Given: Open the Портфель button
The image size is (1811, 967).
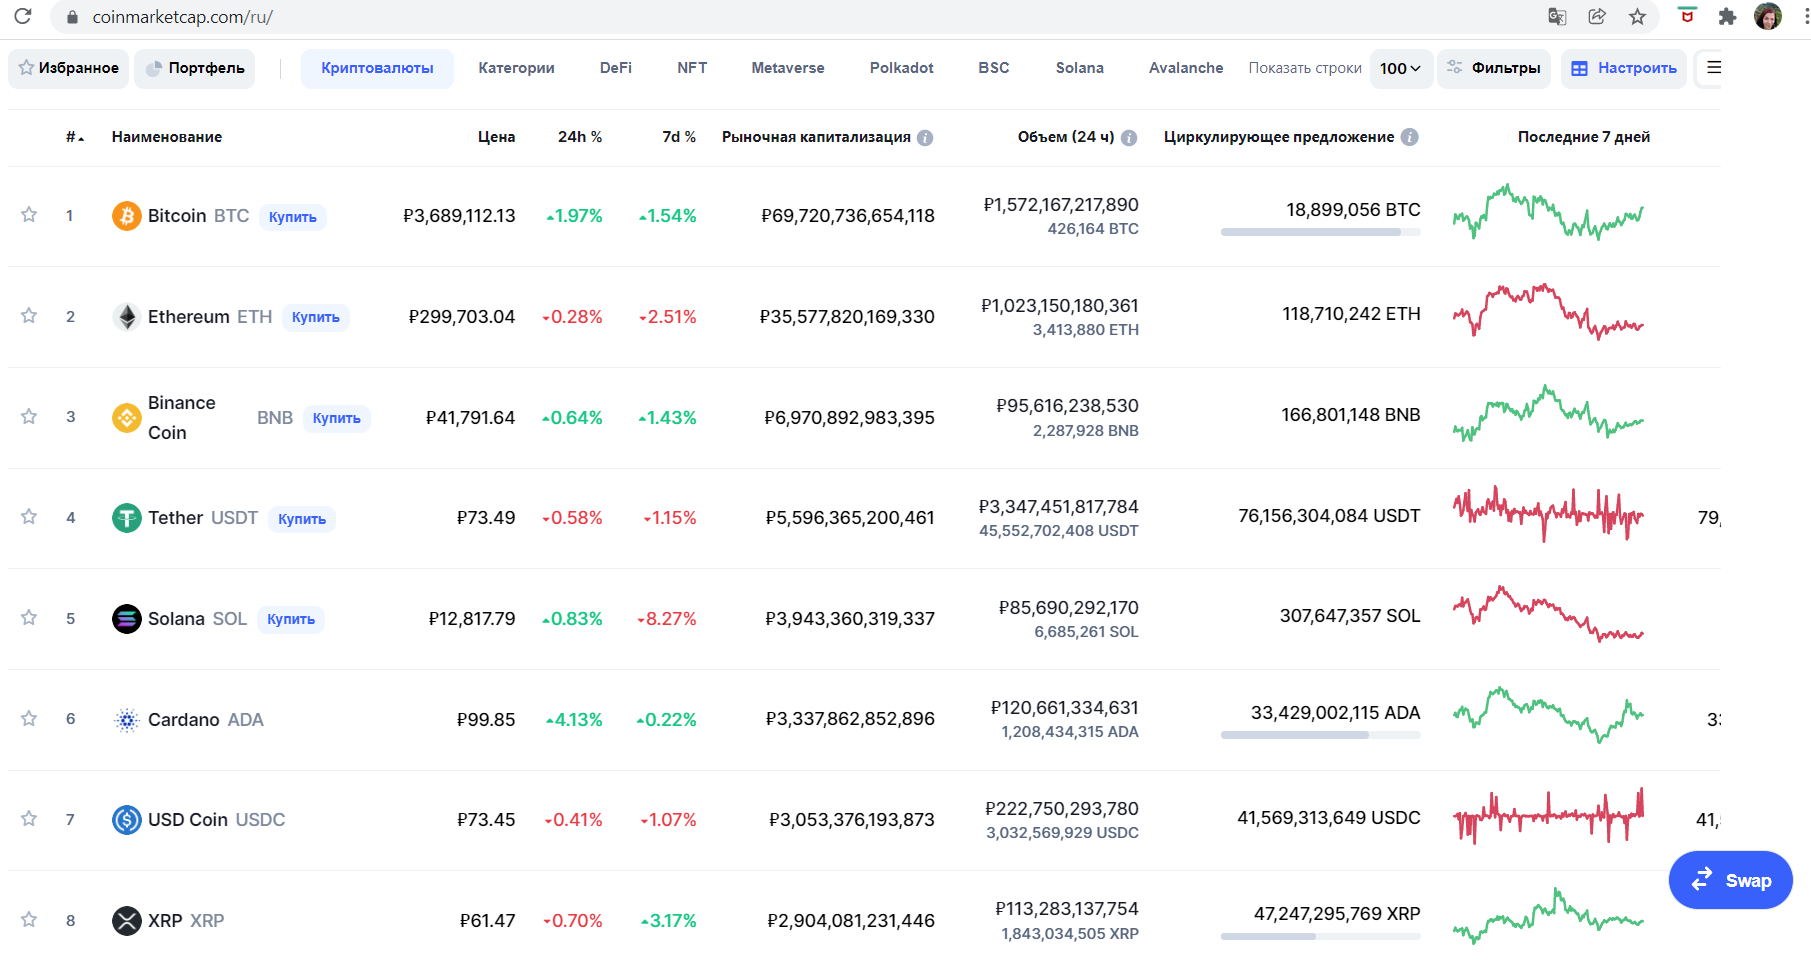Looking at the screenshot, I should [x=195, y=68].
